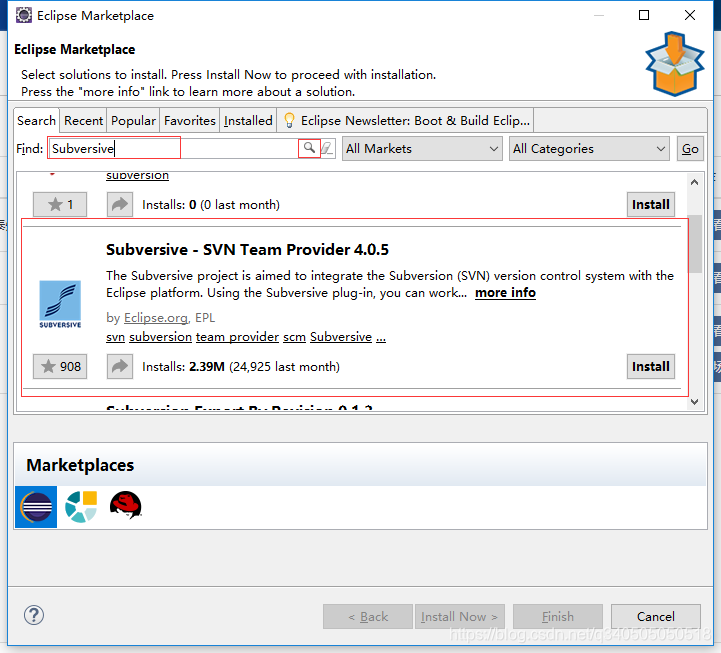Screen dimensions: 721x653
Task: Open the All Markets dropdown
Action: coord(422,149)
